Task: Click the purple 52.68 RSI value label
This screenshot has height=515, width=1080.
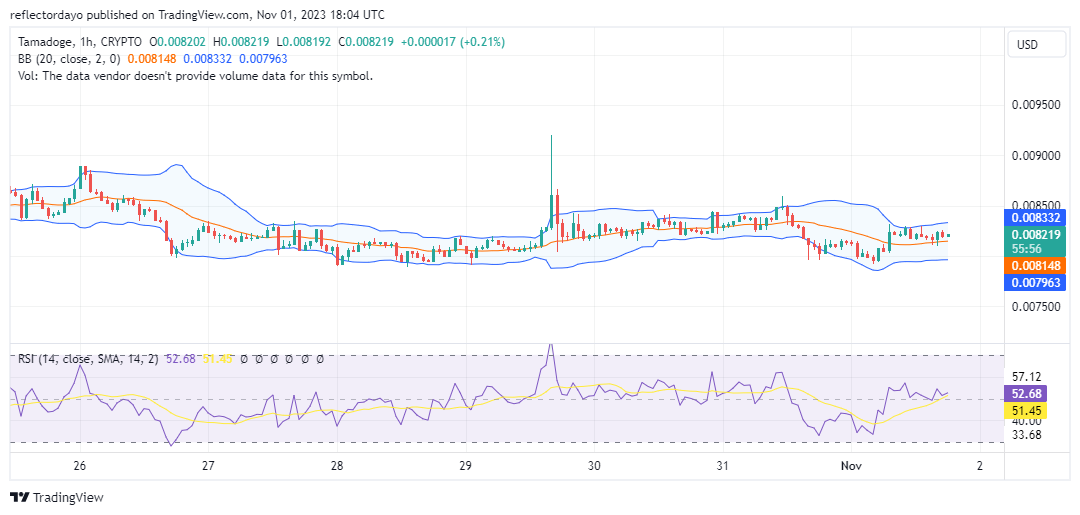Action: click(1026, 394)
